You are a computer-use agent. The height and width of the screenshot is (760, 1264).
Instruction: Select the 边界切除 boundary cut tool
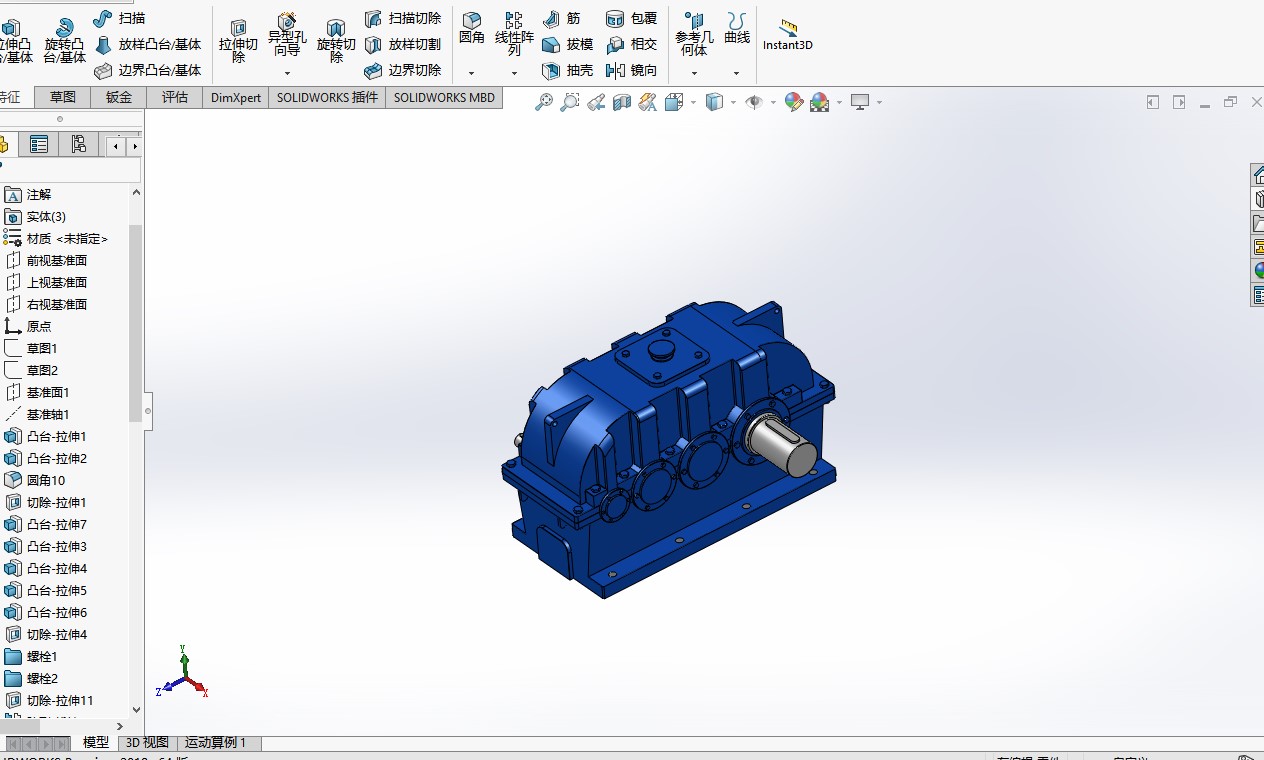403,70
